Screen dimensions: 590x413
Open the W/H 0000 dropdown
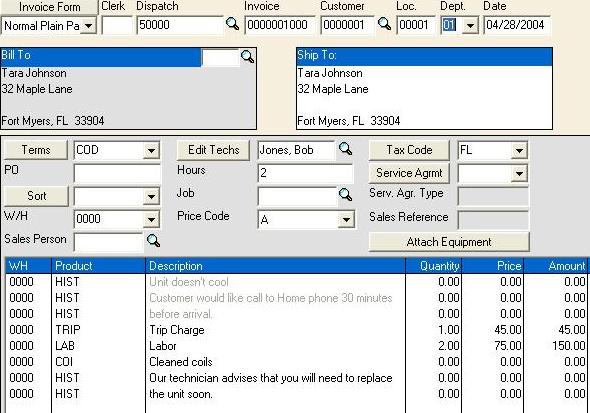(151, 219)
